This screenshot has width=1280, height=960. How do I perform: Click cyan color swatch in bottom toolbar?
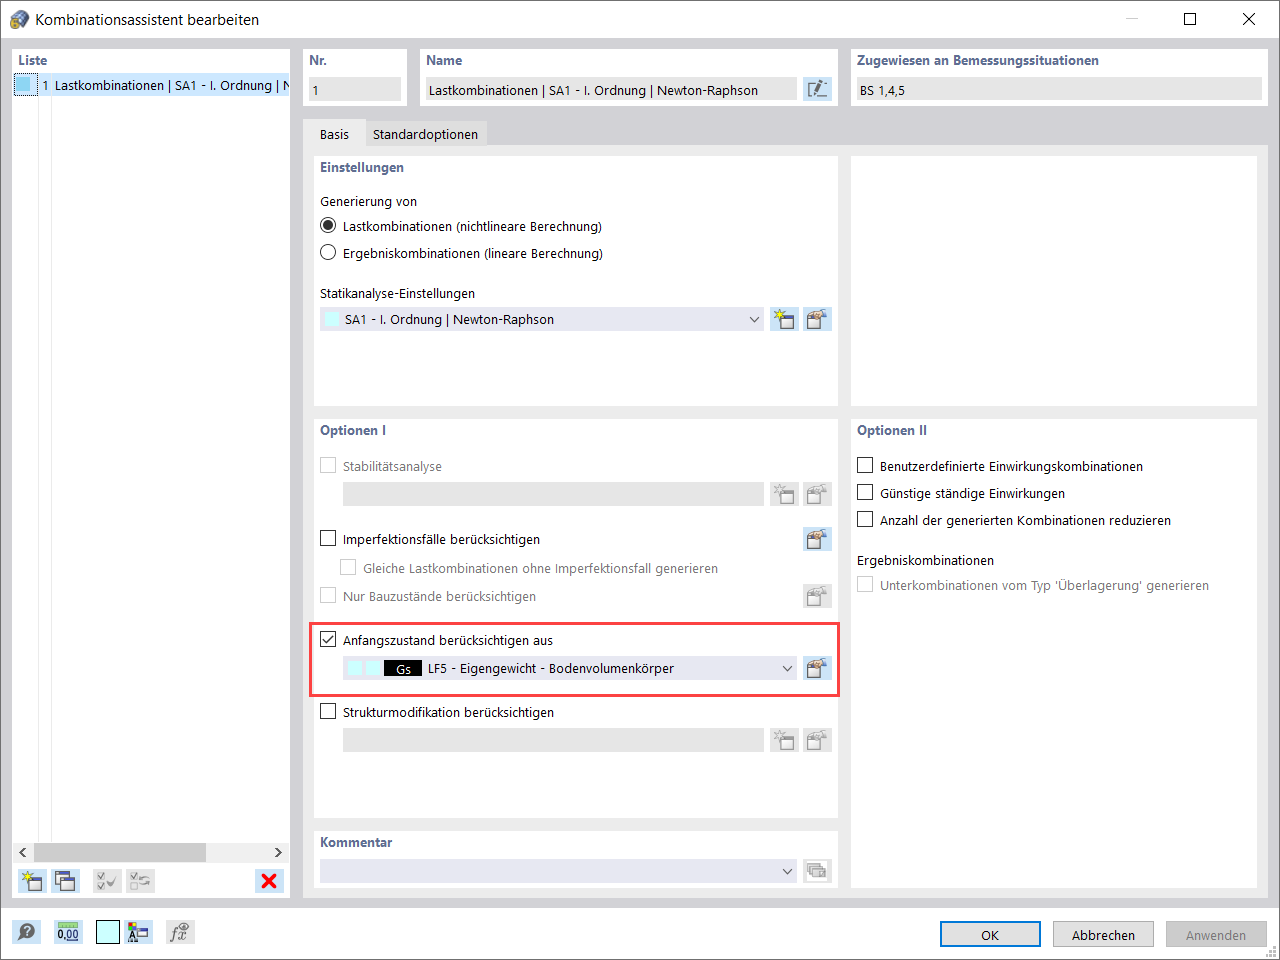(x=108, y=932)
